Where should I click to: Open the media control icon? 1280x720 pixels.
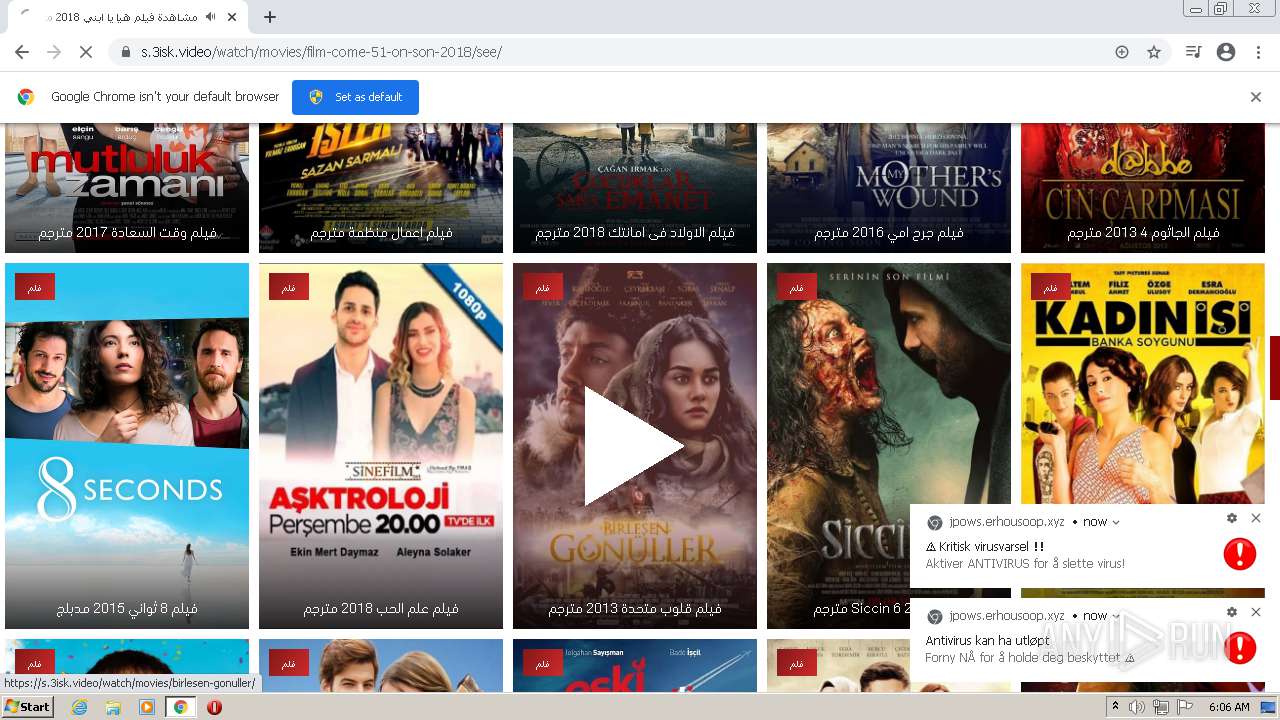[1193, 52]
